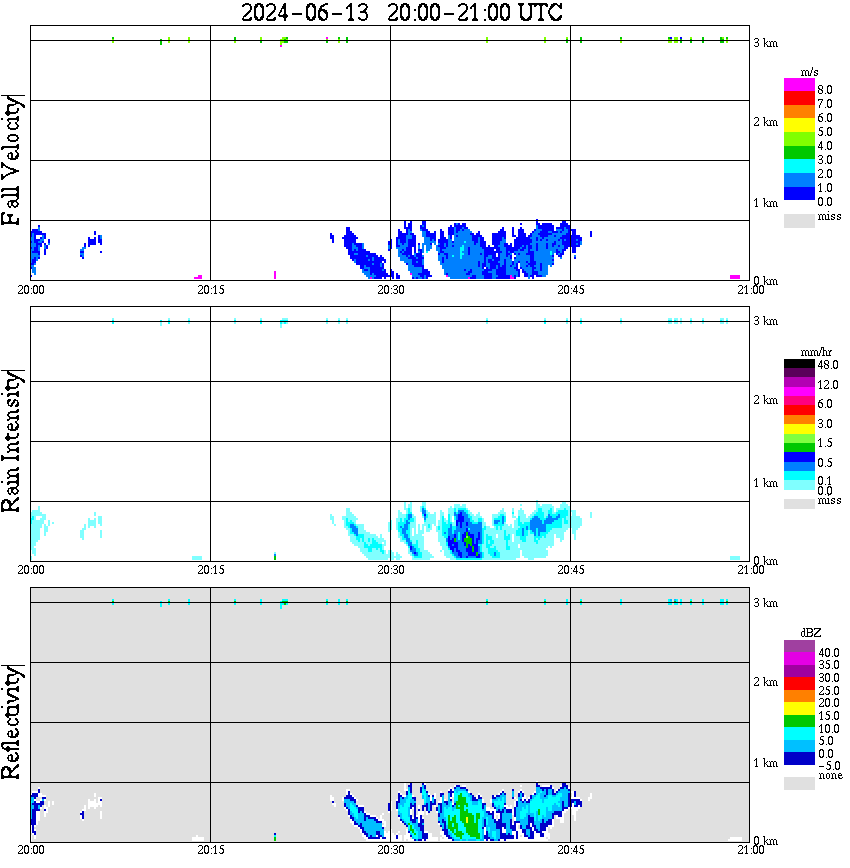Click the dBZ unit label above reflectivity legend
Viewport: 850px width, 868px height.
coord(810,633)
